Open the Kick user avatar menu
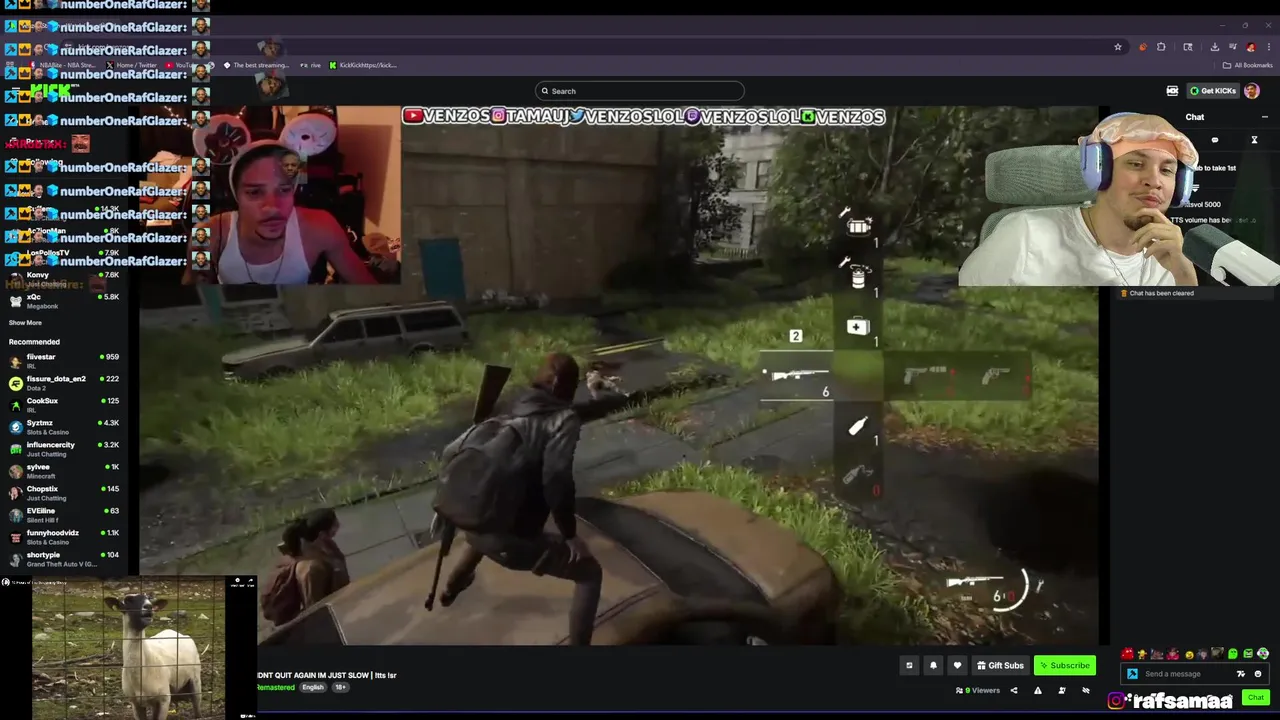The height and width of the screenshot is (720, 1280). click(1252, 91)
